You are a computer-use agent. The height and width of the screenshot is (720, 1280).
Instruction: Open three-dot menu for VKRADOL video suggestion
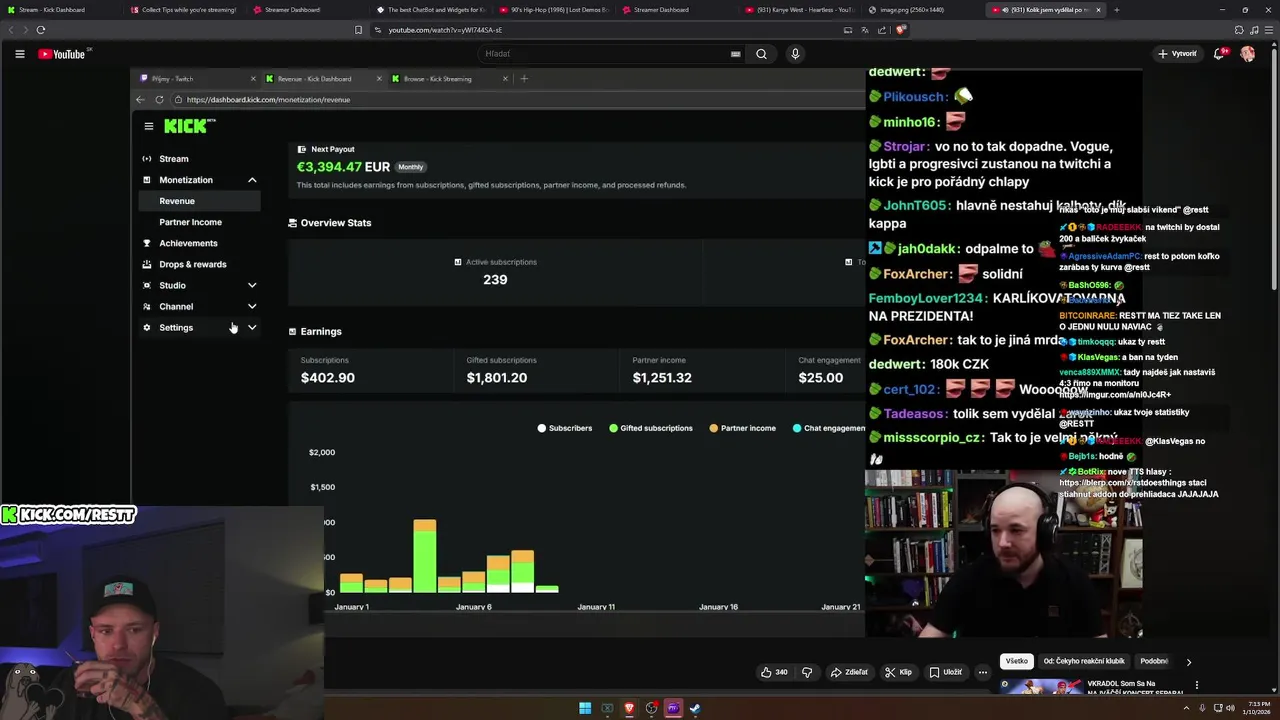click(x=1197, y=685)
